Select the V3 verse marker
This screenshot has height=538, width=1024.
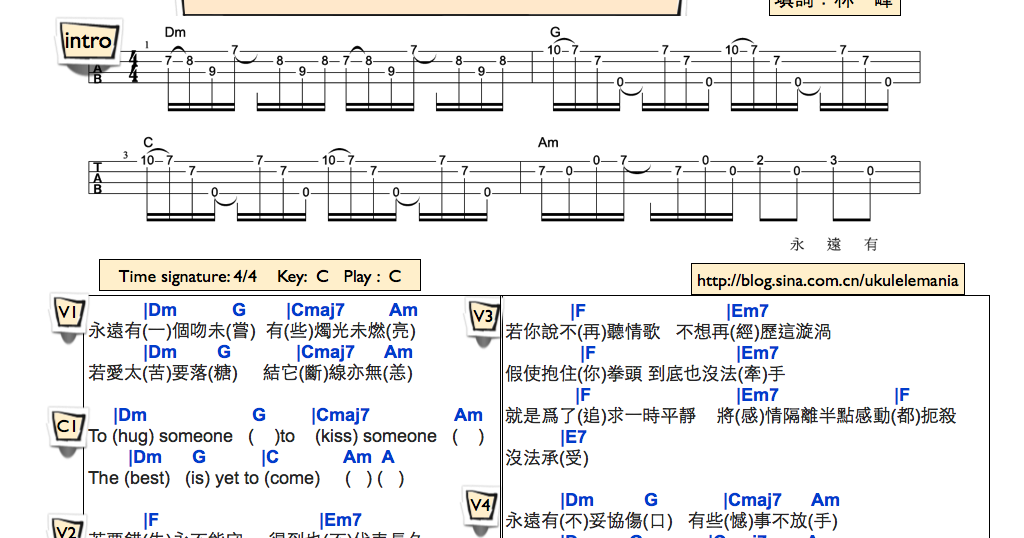483,319
